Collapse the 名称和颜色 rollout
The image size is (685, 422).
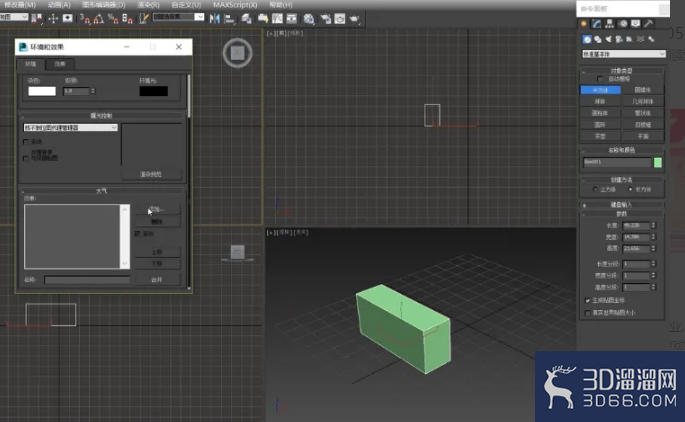click(x=622, y=150)
